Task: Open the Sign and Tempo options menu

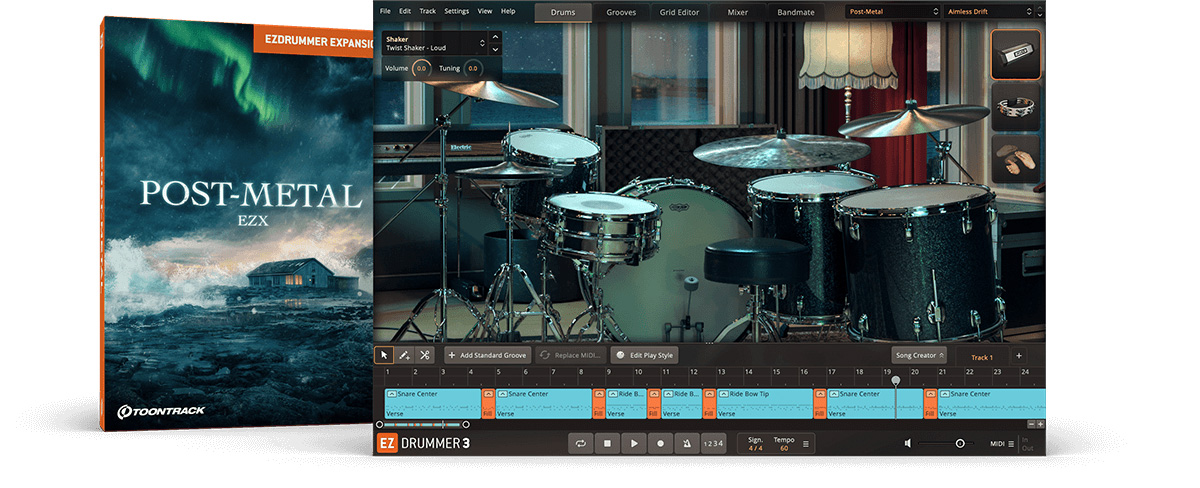Action: pyautogui.click(x=807, y=443)
